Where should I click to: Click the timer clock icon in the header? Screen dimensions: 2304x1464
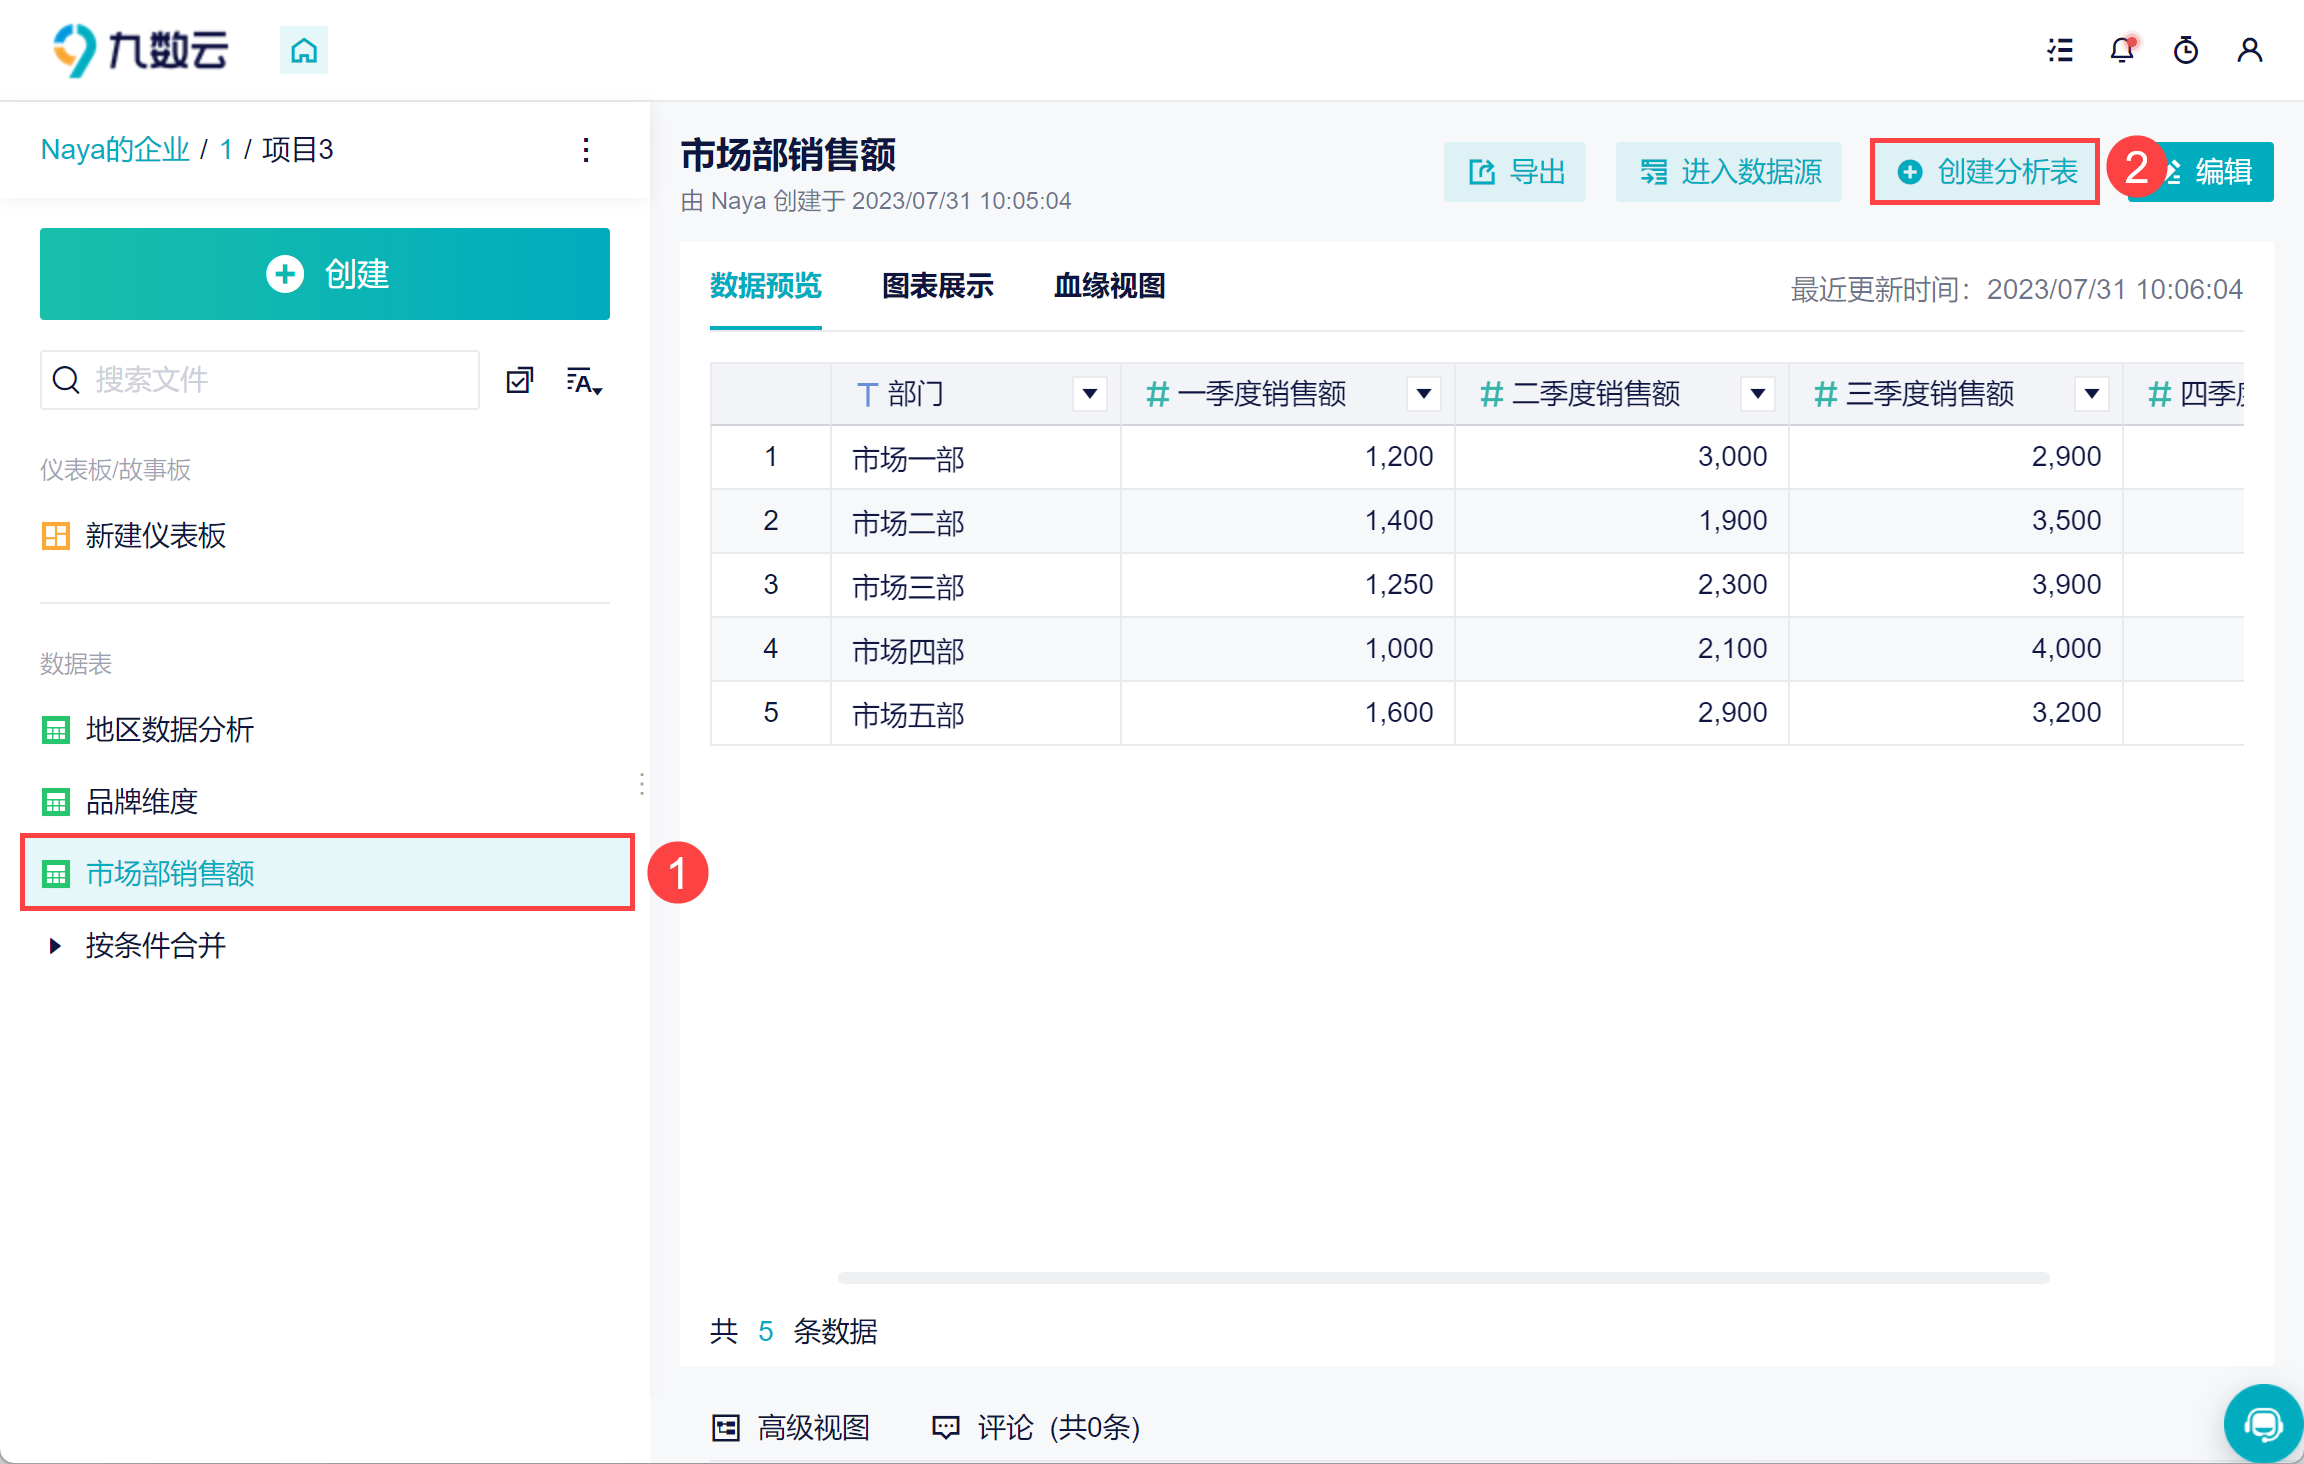click(2186, 50)
